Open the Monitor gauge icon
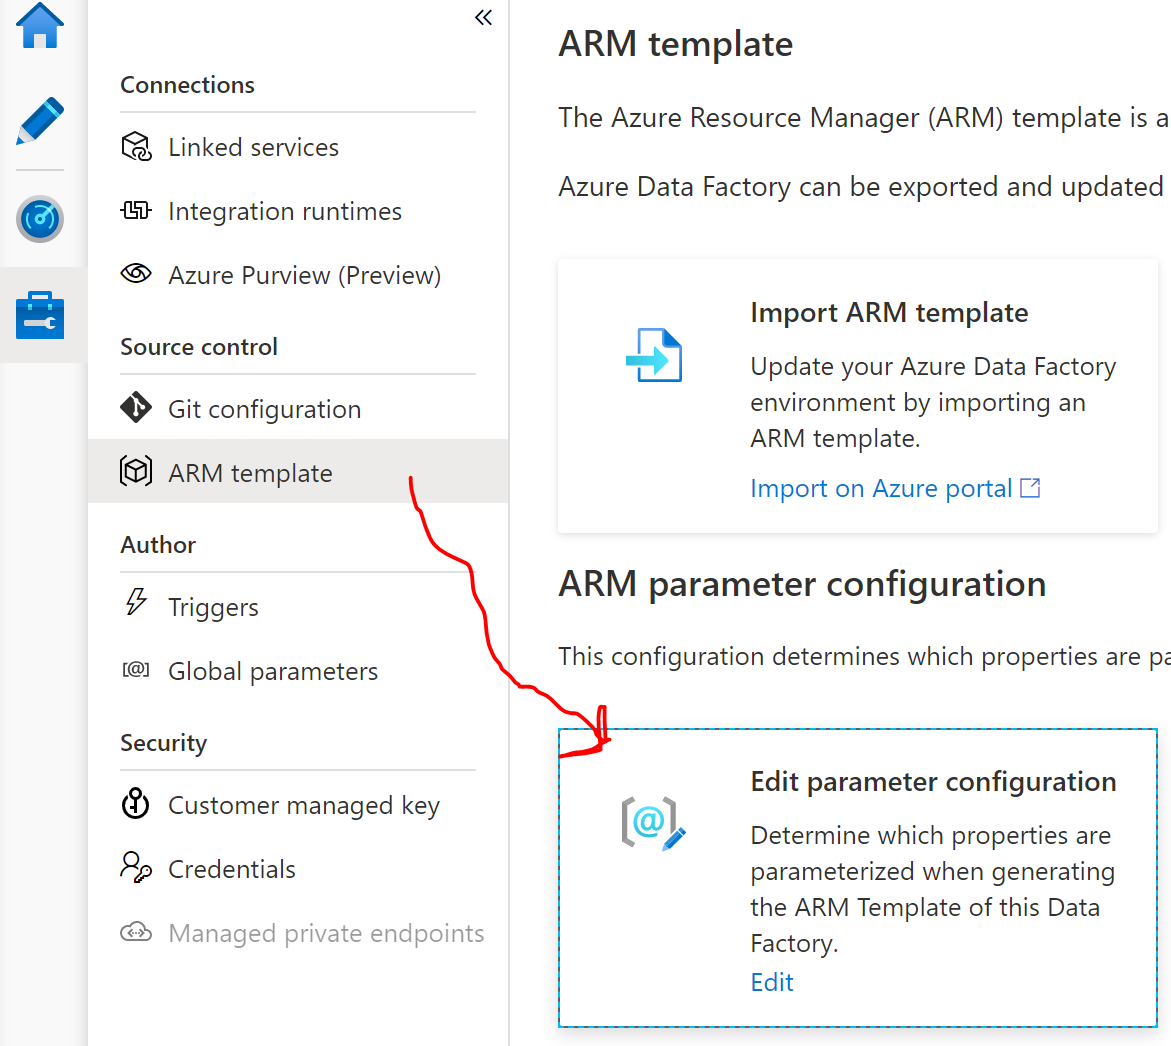Image resolution: width=1171 pixels, height=1046 pixels. pos(40,219)
